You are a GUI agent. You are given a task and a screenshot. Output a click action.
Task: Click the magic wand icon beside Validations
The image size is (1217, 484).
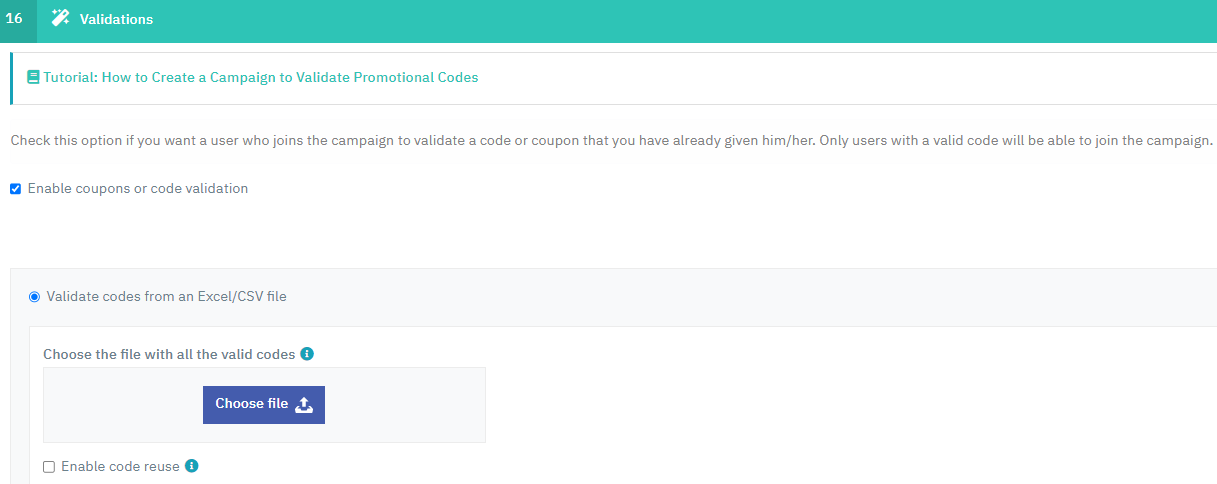(61, 18)
